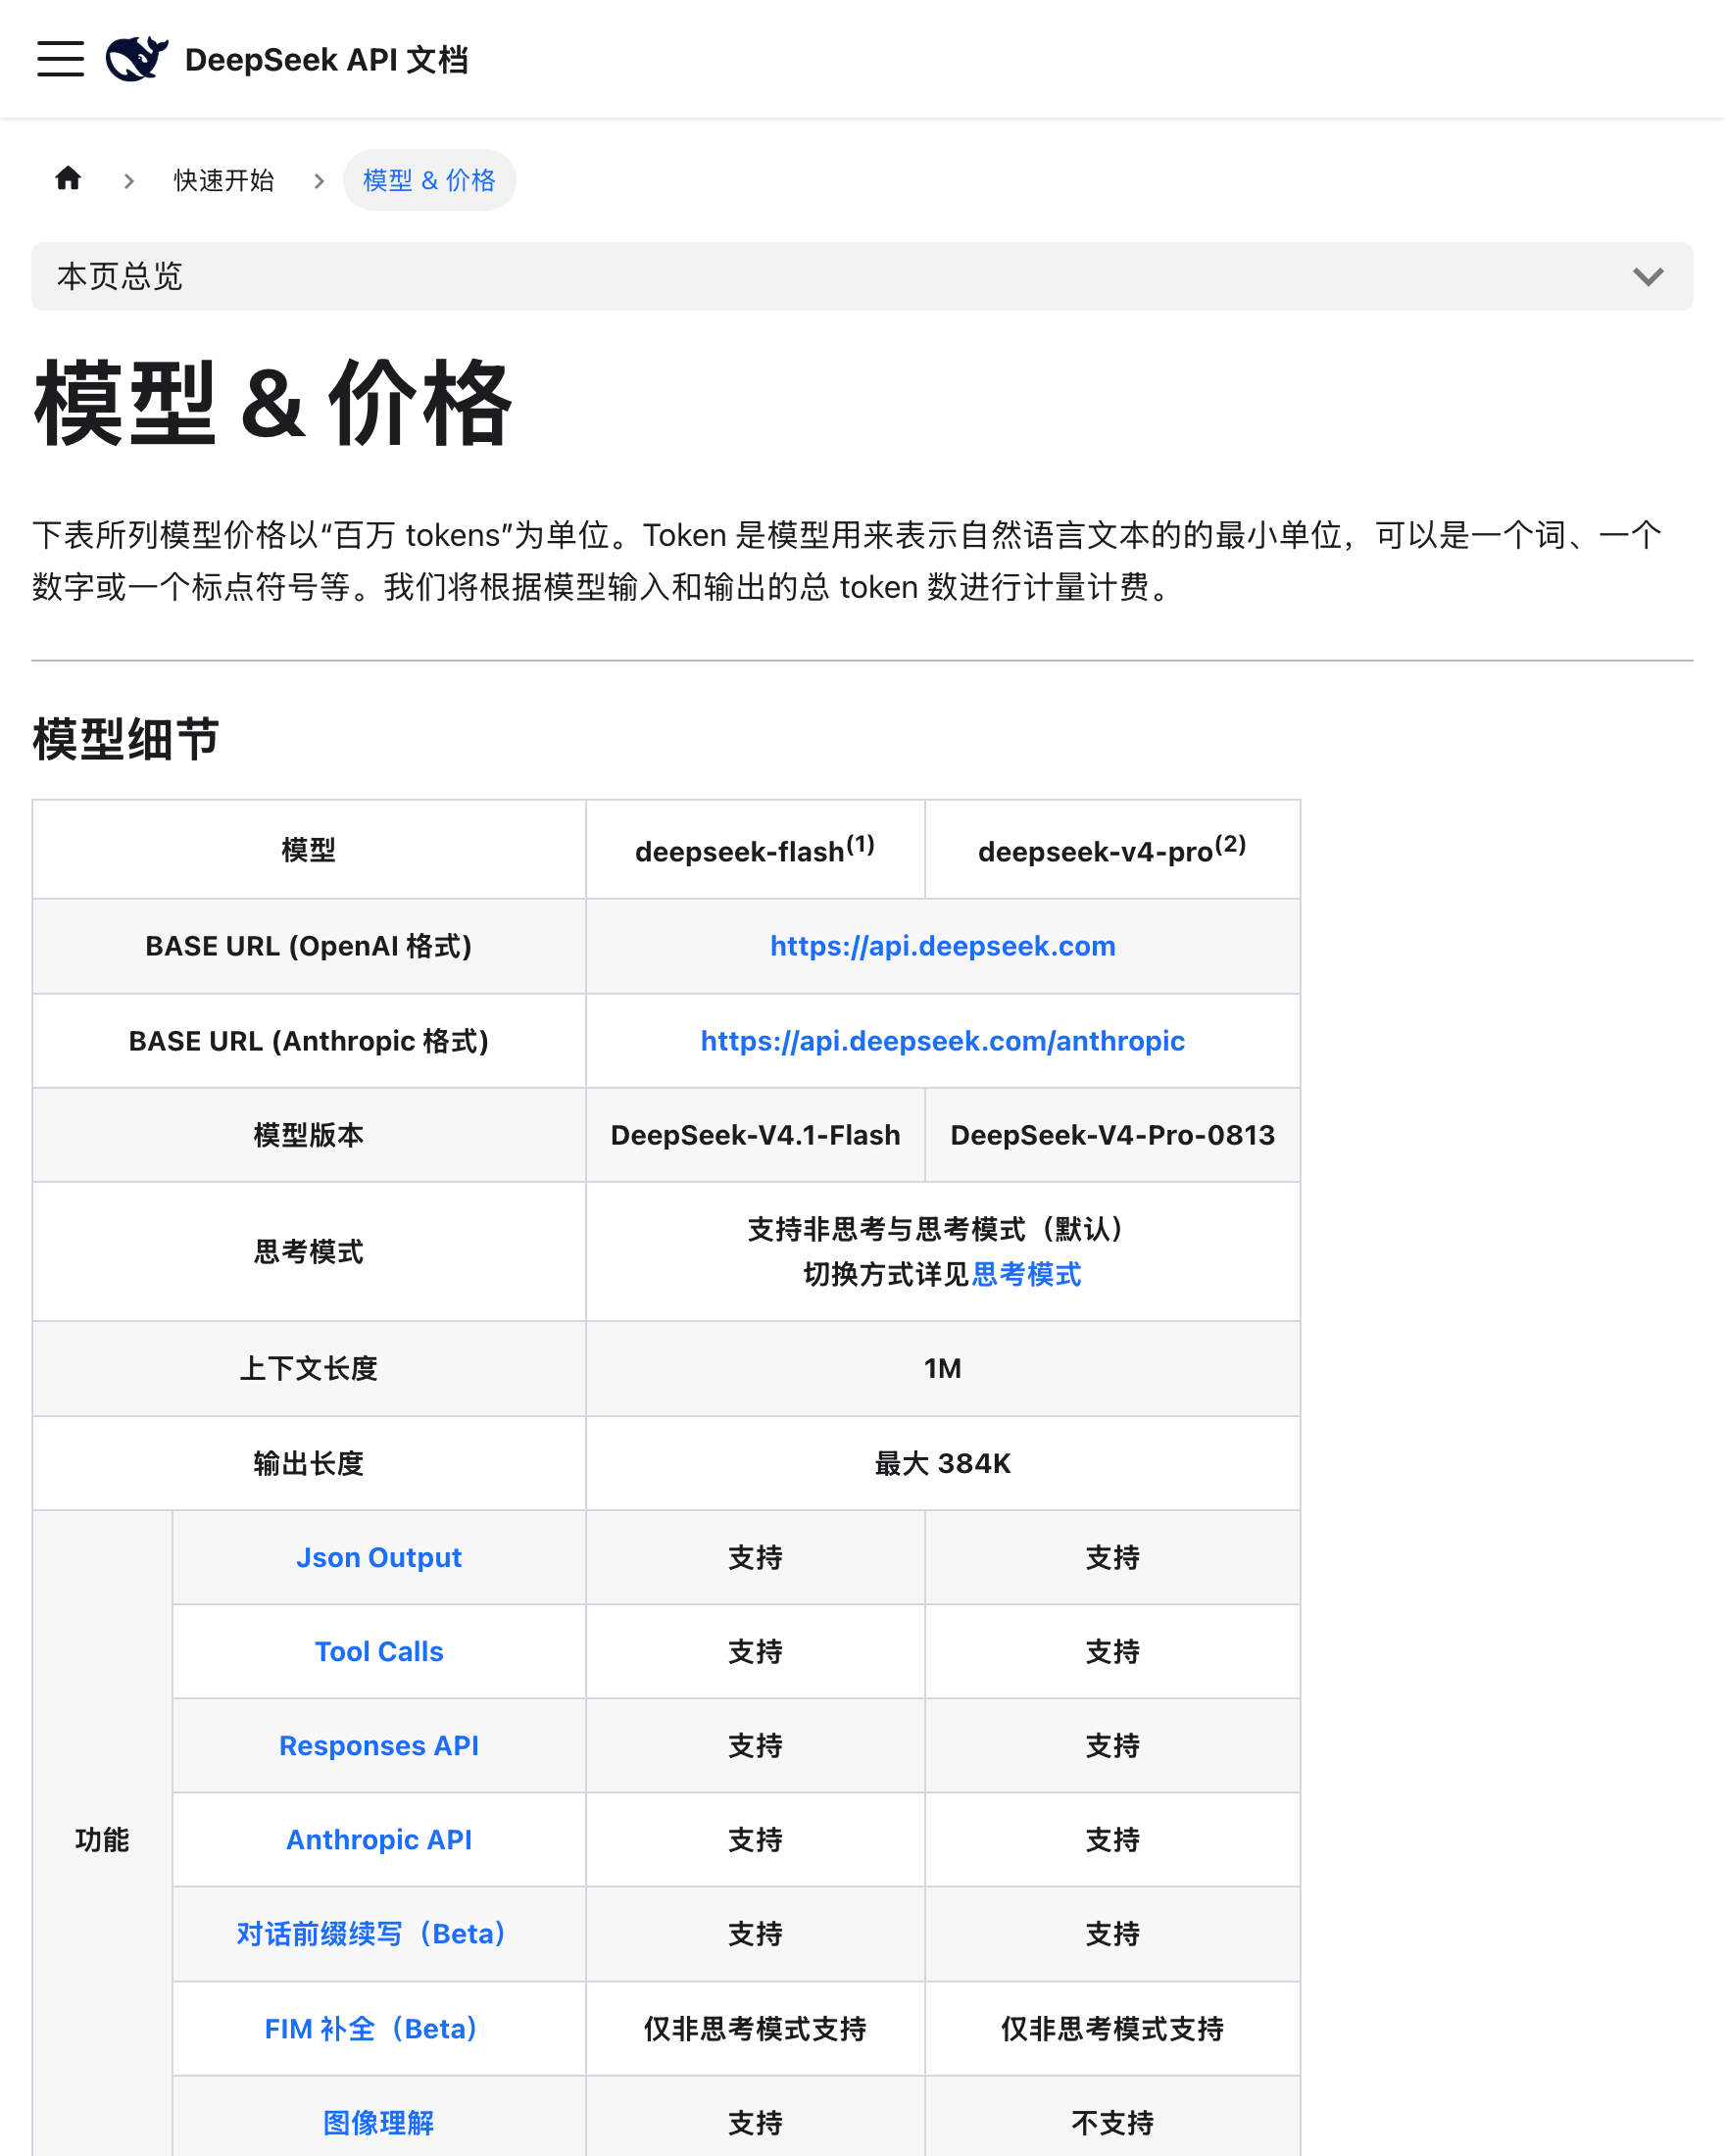Click the 模型细节 section heading

tap(126, 740)
